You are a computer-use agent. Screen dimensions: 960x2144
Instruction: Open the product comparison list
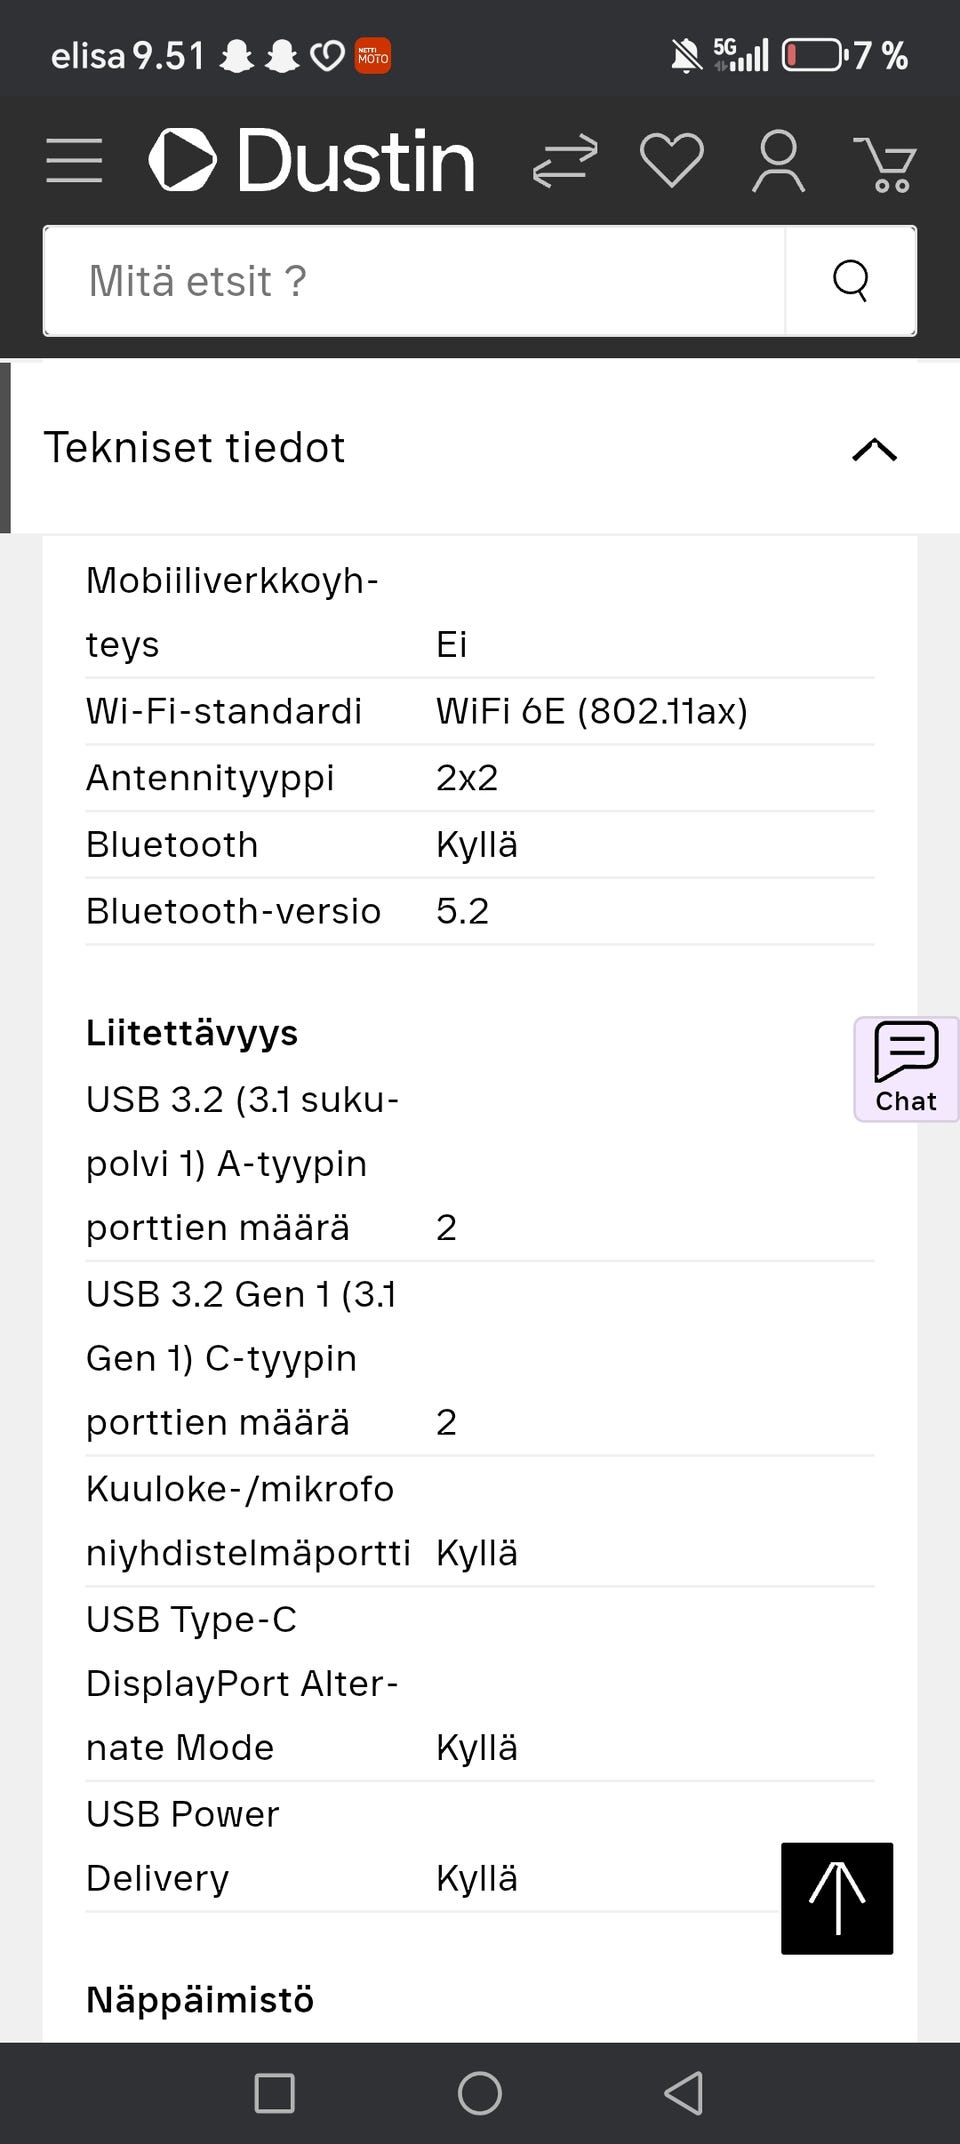click(x=565, y=160)
